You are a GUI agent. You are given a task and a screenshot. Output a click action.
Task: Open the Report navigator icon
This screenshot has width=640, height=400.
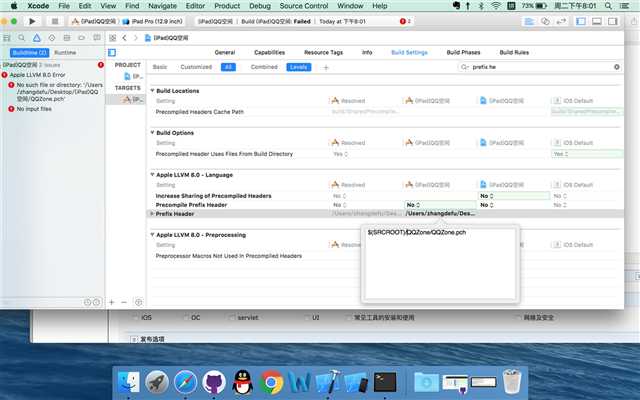tap(97, 38)
